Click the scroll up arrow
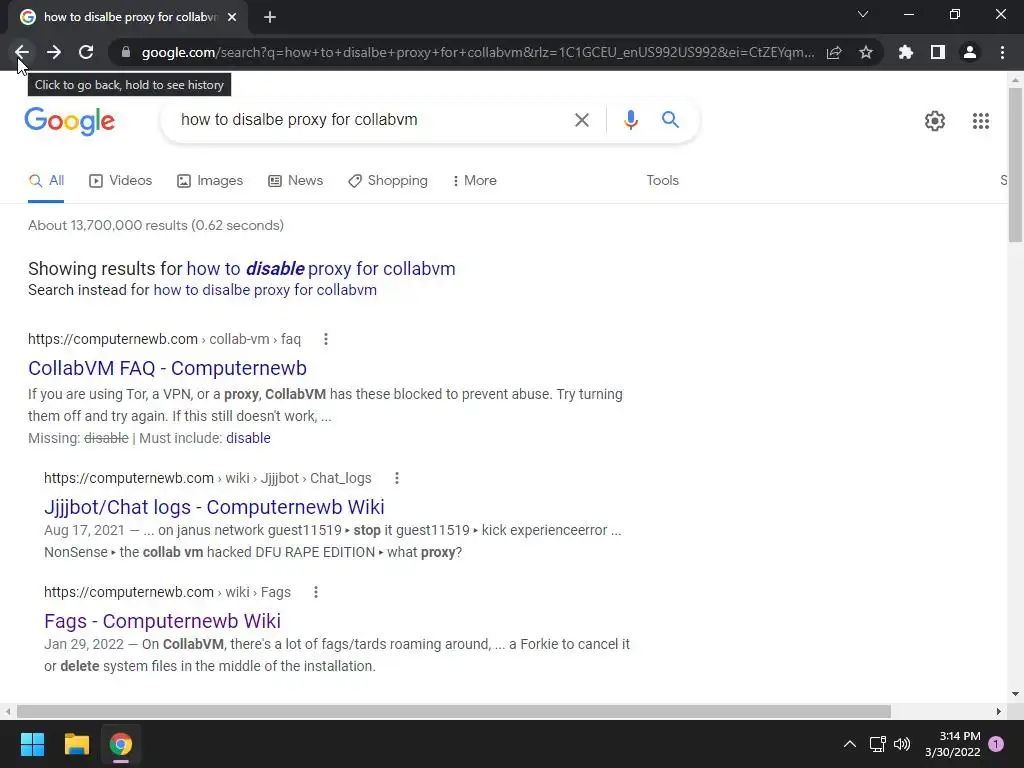Screen dimensions: 1024x768 coord(1015,80)
